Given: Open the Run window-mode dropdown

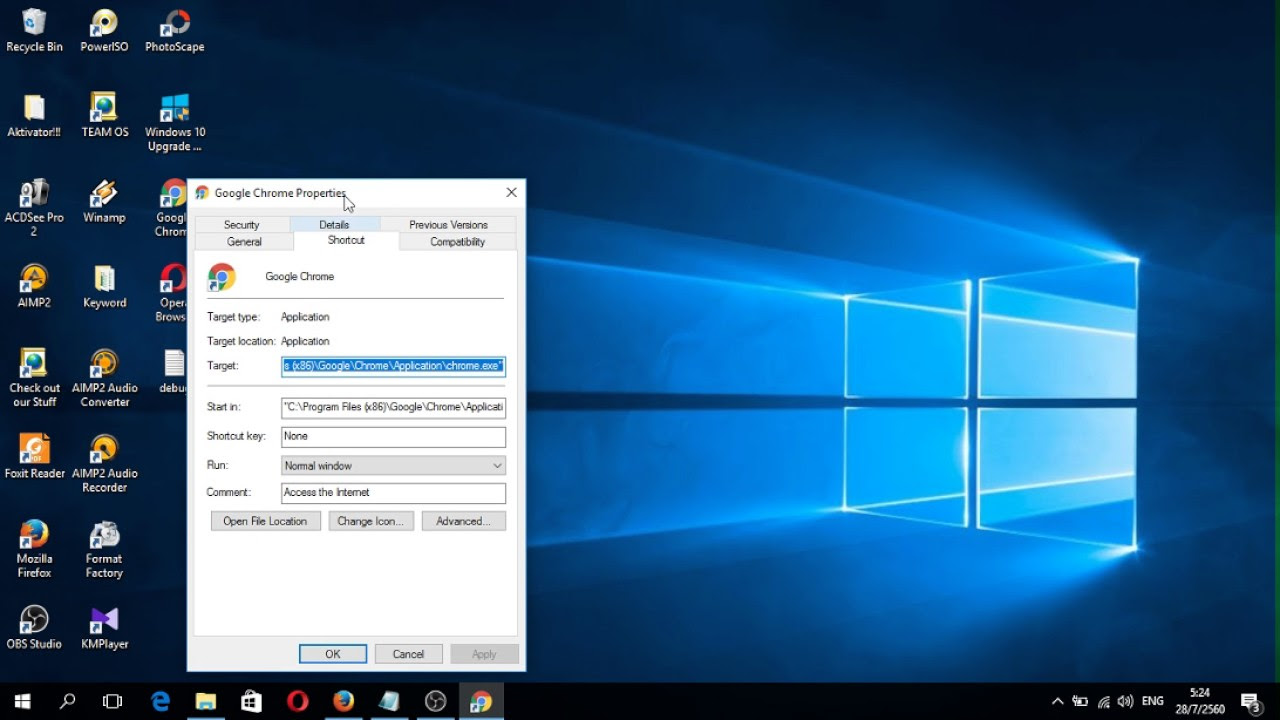Looking at the screenshot, I should pos(393,465).
